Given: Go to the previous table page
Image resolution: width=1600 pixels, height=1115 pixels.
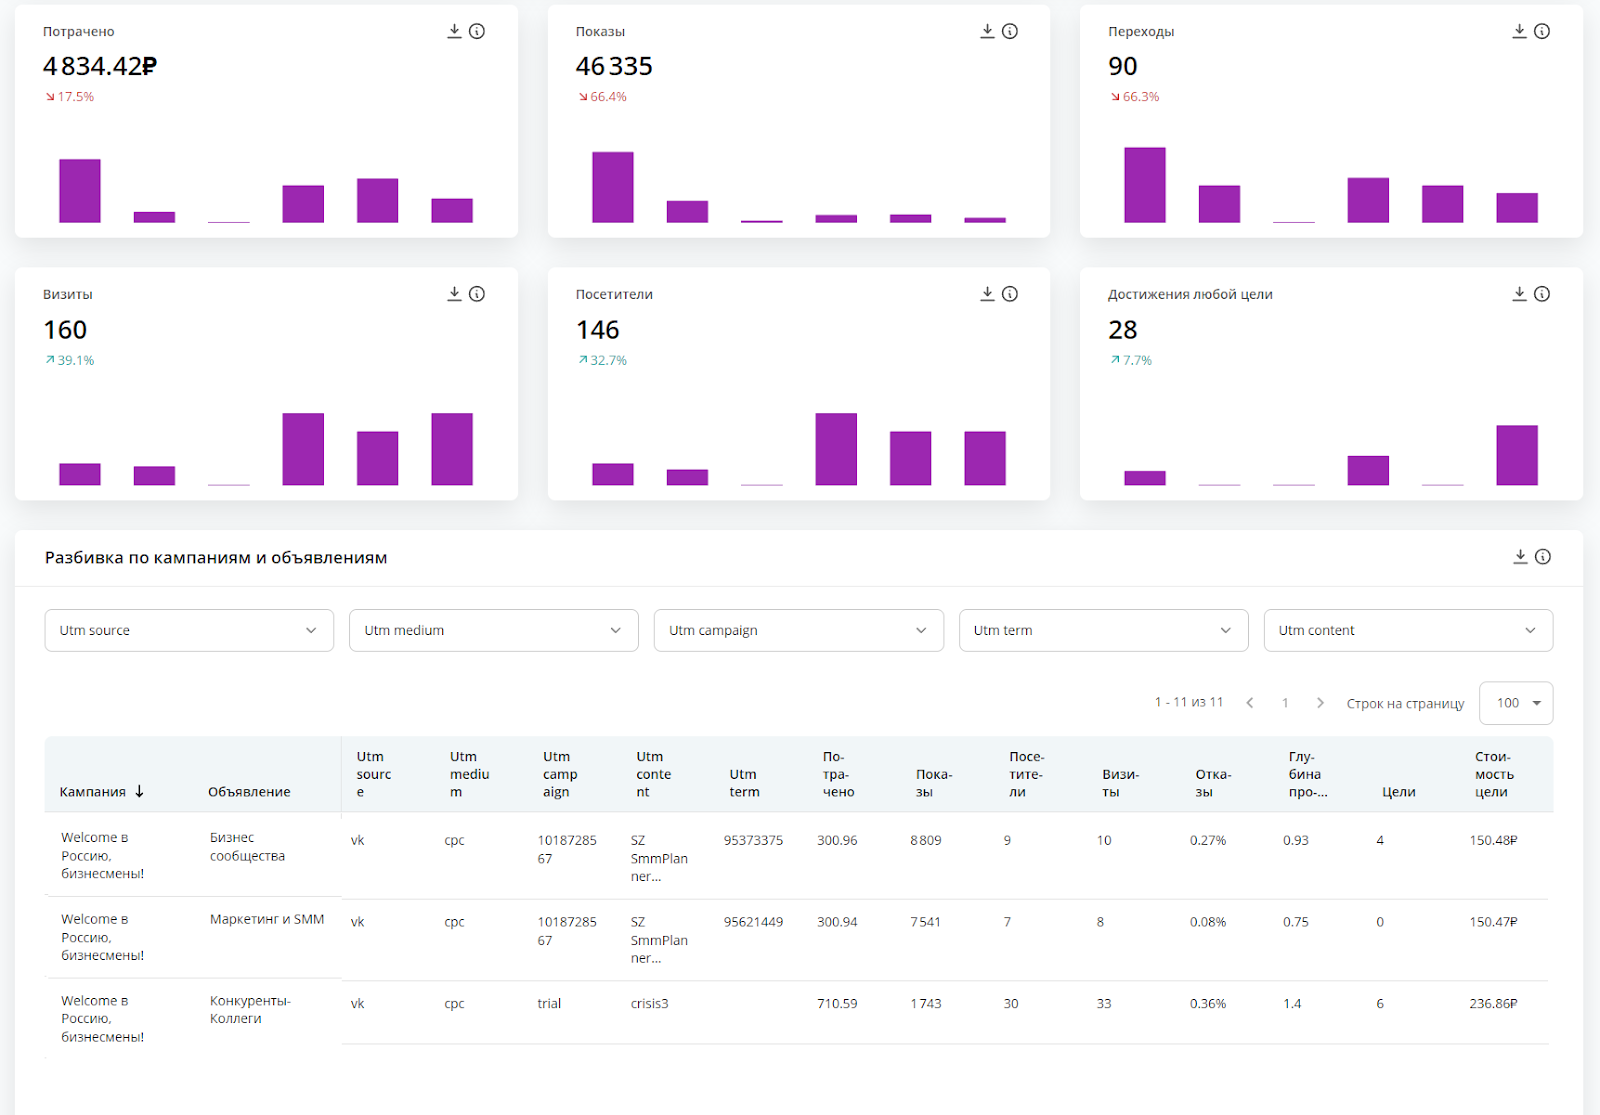Looking at the screenshot, I should click(1250, 703).
